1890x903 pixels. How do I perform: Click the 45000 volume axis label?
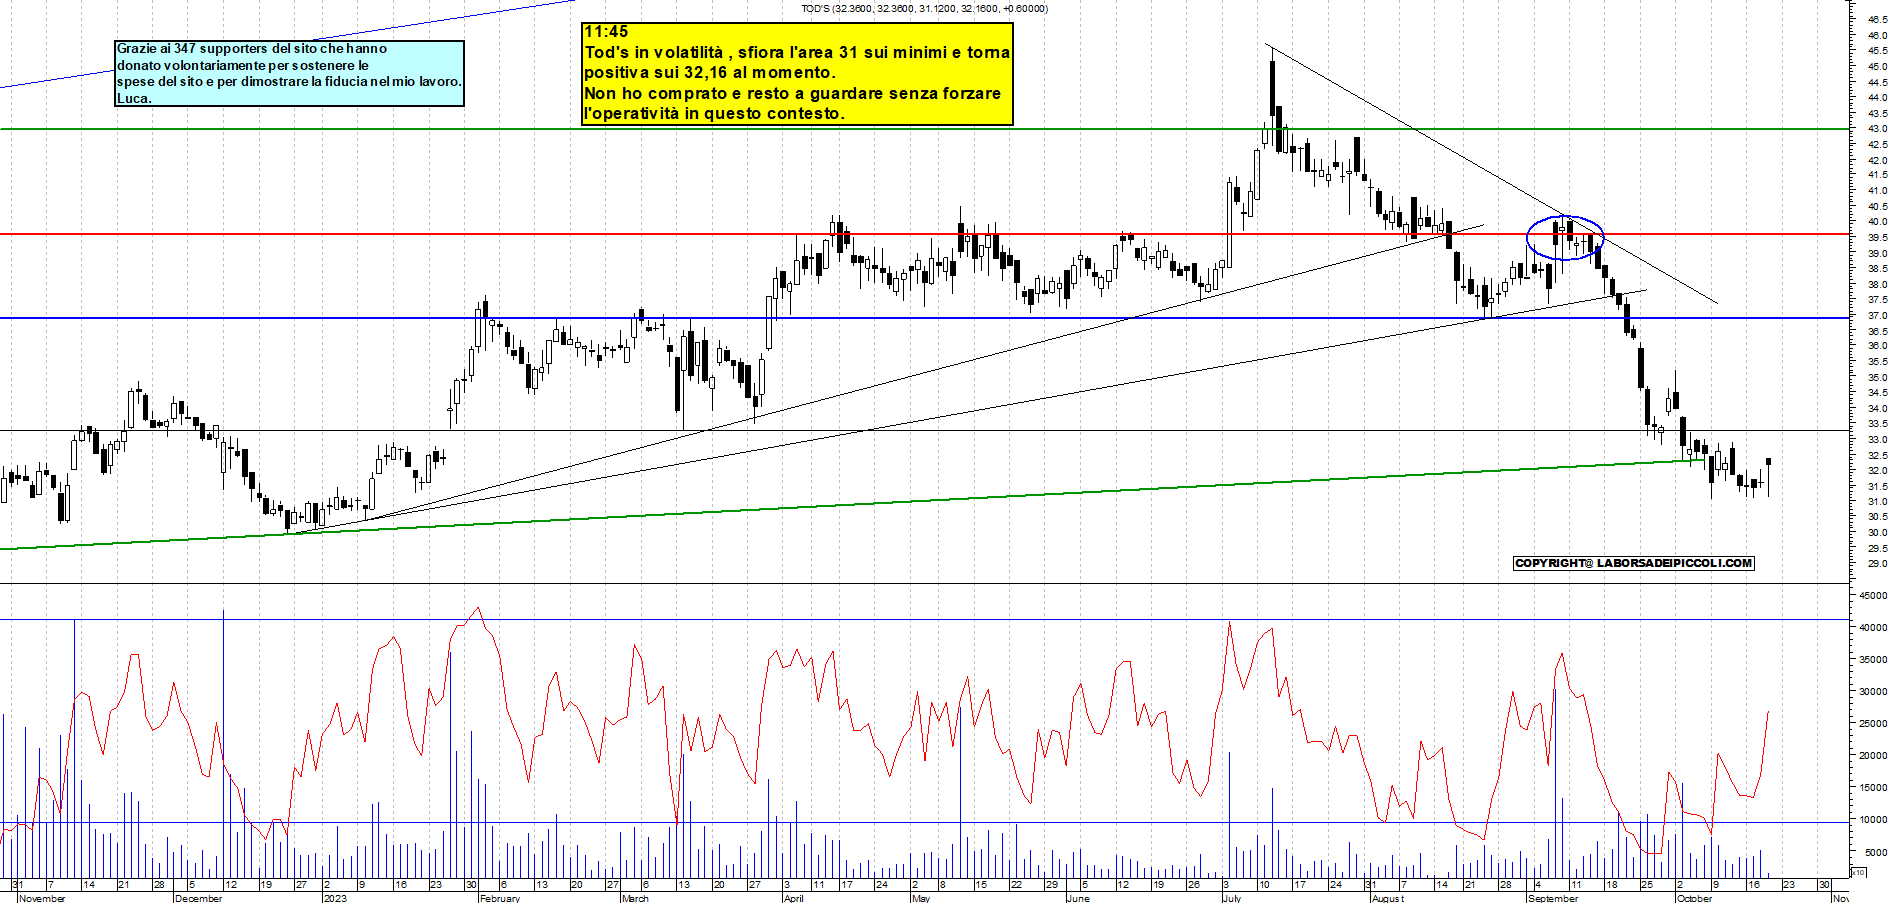pos(1873,595)
